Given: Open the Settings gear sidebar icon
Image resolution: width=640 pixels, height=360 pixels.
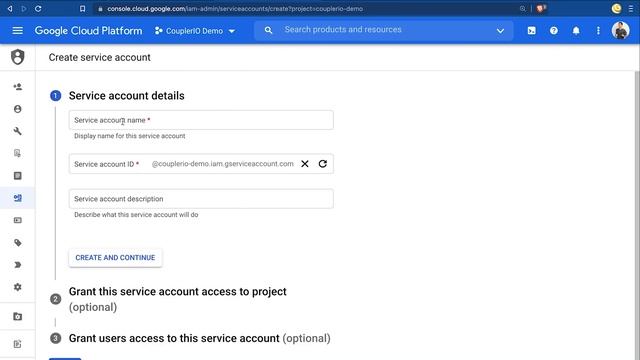Looking at the screenshot, I should pyautogui.click(x=18, y=287).
